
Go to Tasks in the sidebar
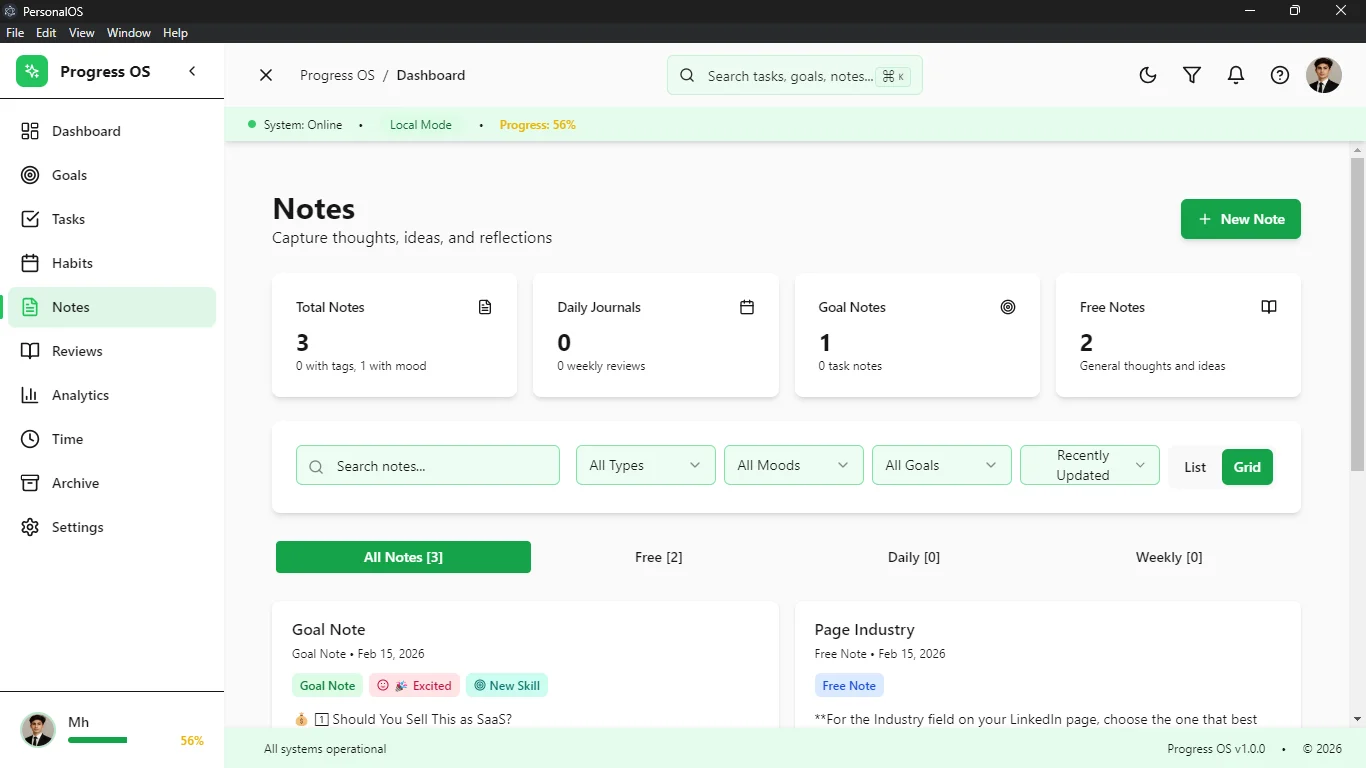click(x=112, y=219)
